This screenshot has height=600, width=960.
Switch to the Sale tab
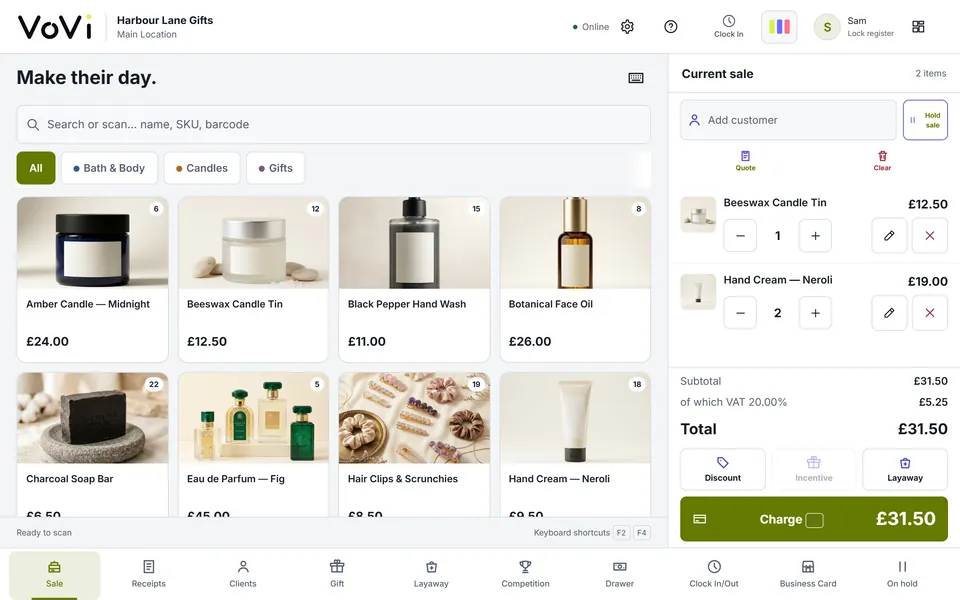(x=54, y=574)
